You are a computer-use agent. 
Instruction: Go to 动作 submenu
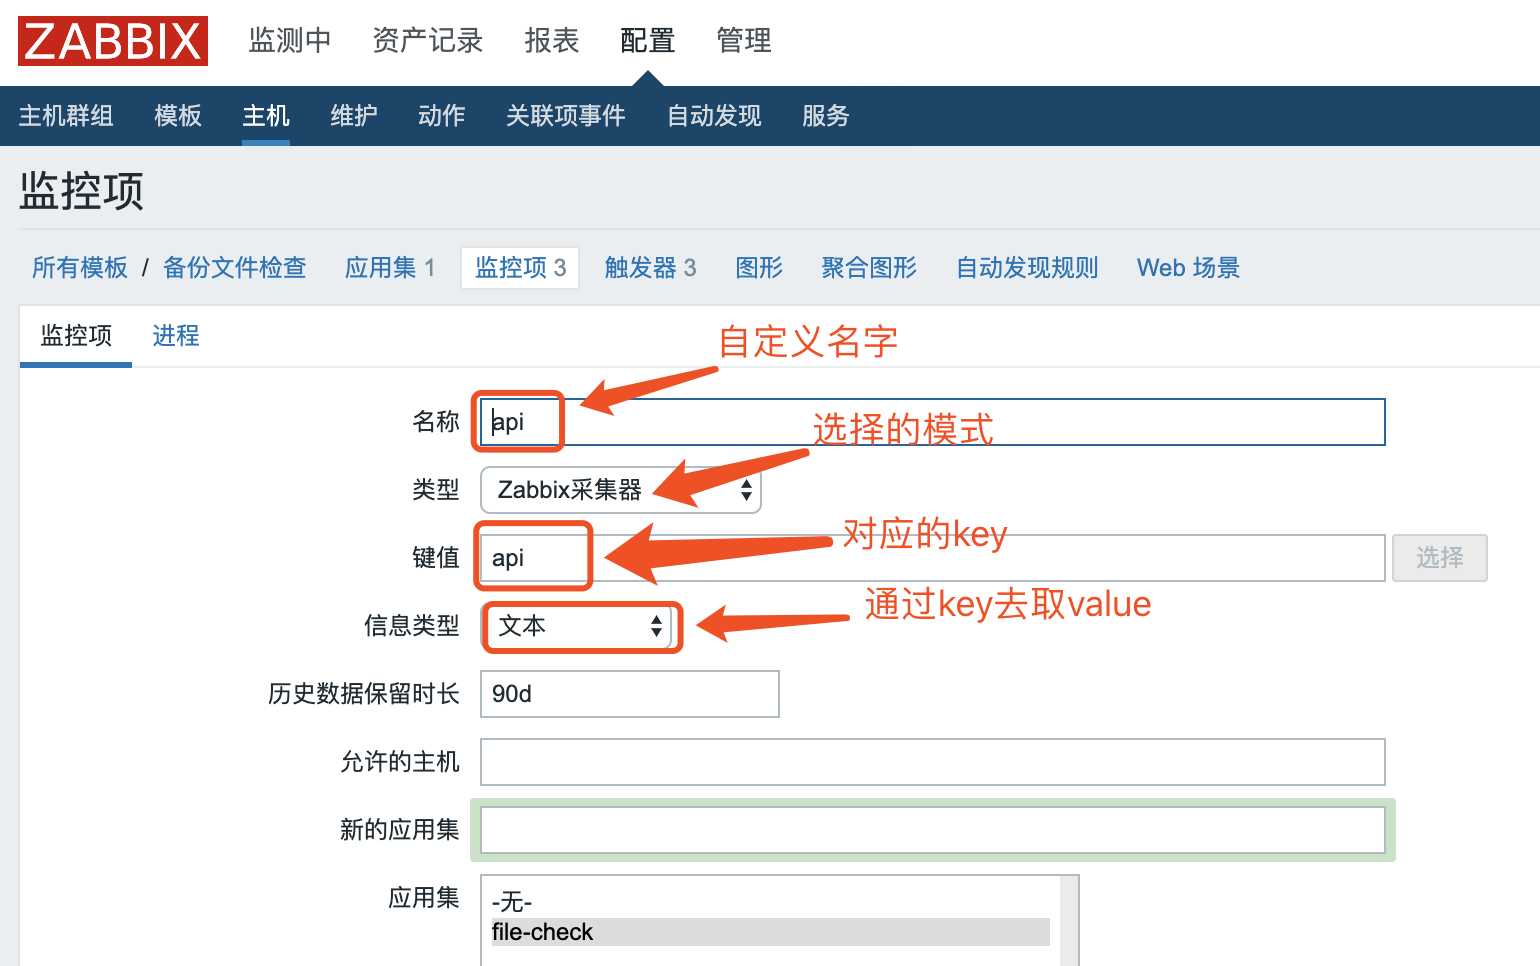pyautogui.click(x=442, y=116)
